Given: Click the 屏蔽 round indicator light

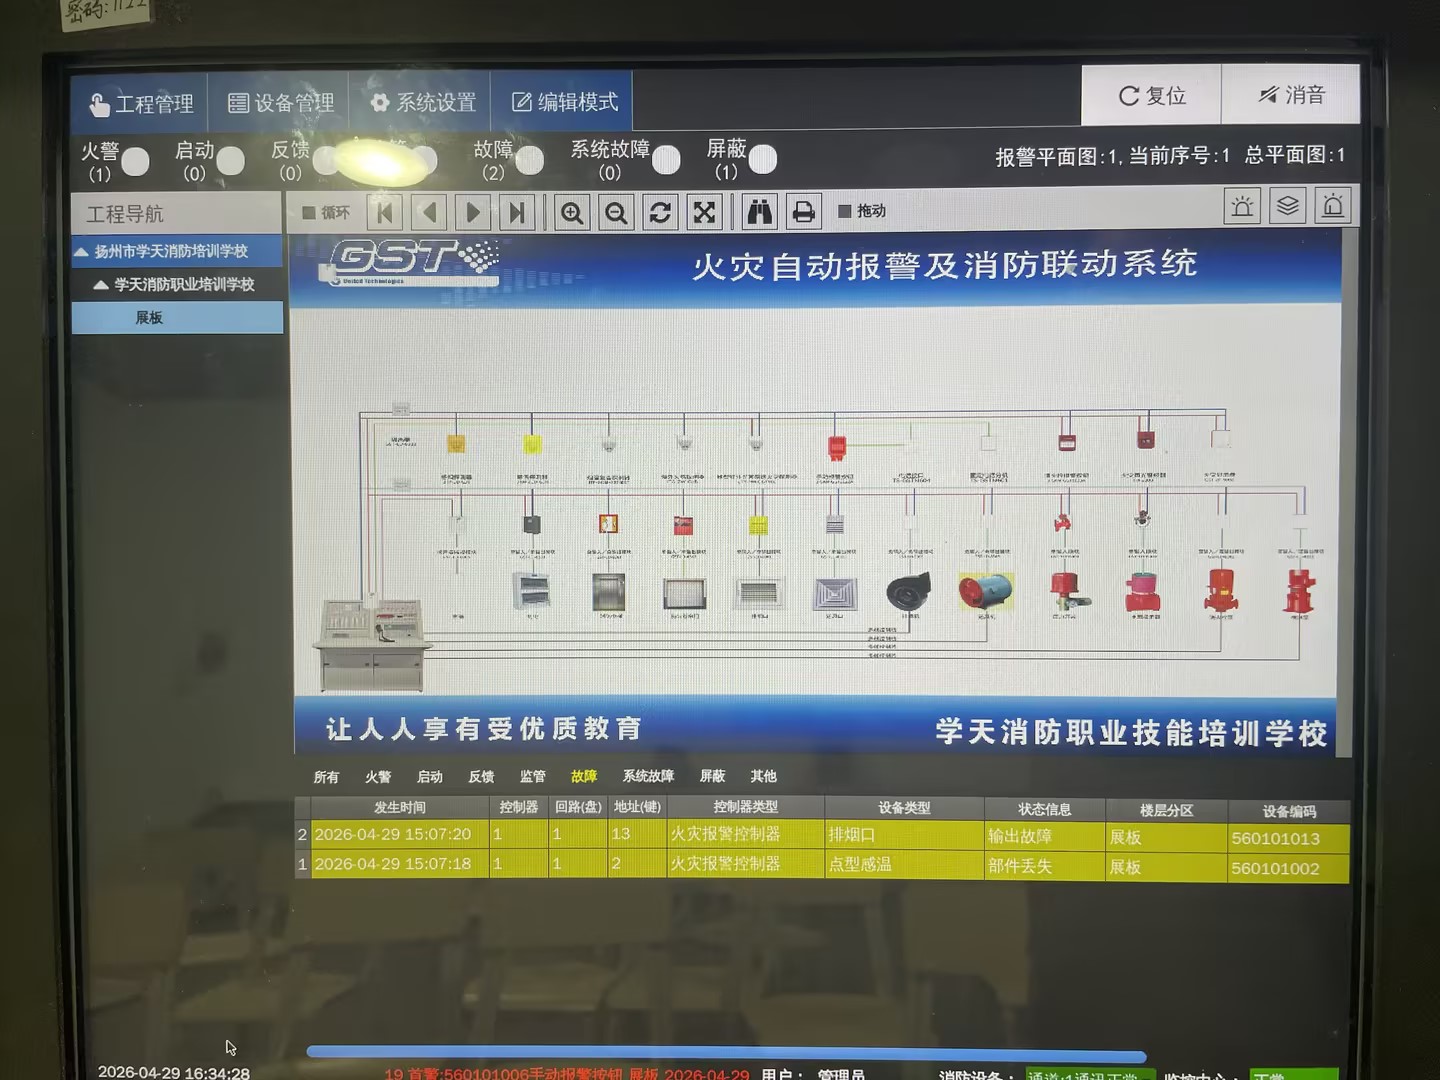Looking at the screenshot, I should coord(763,159).
